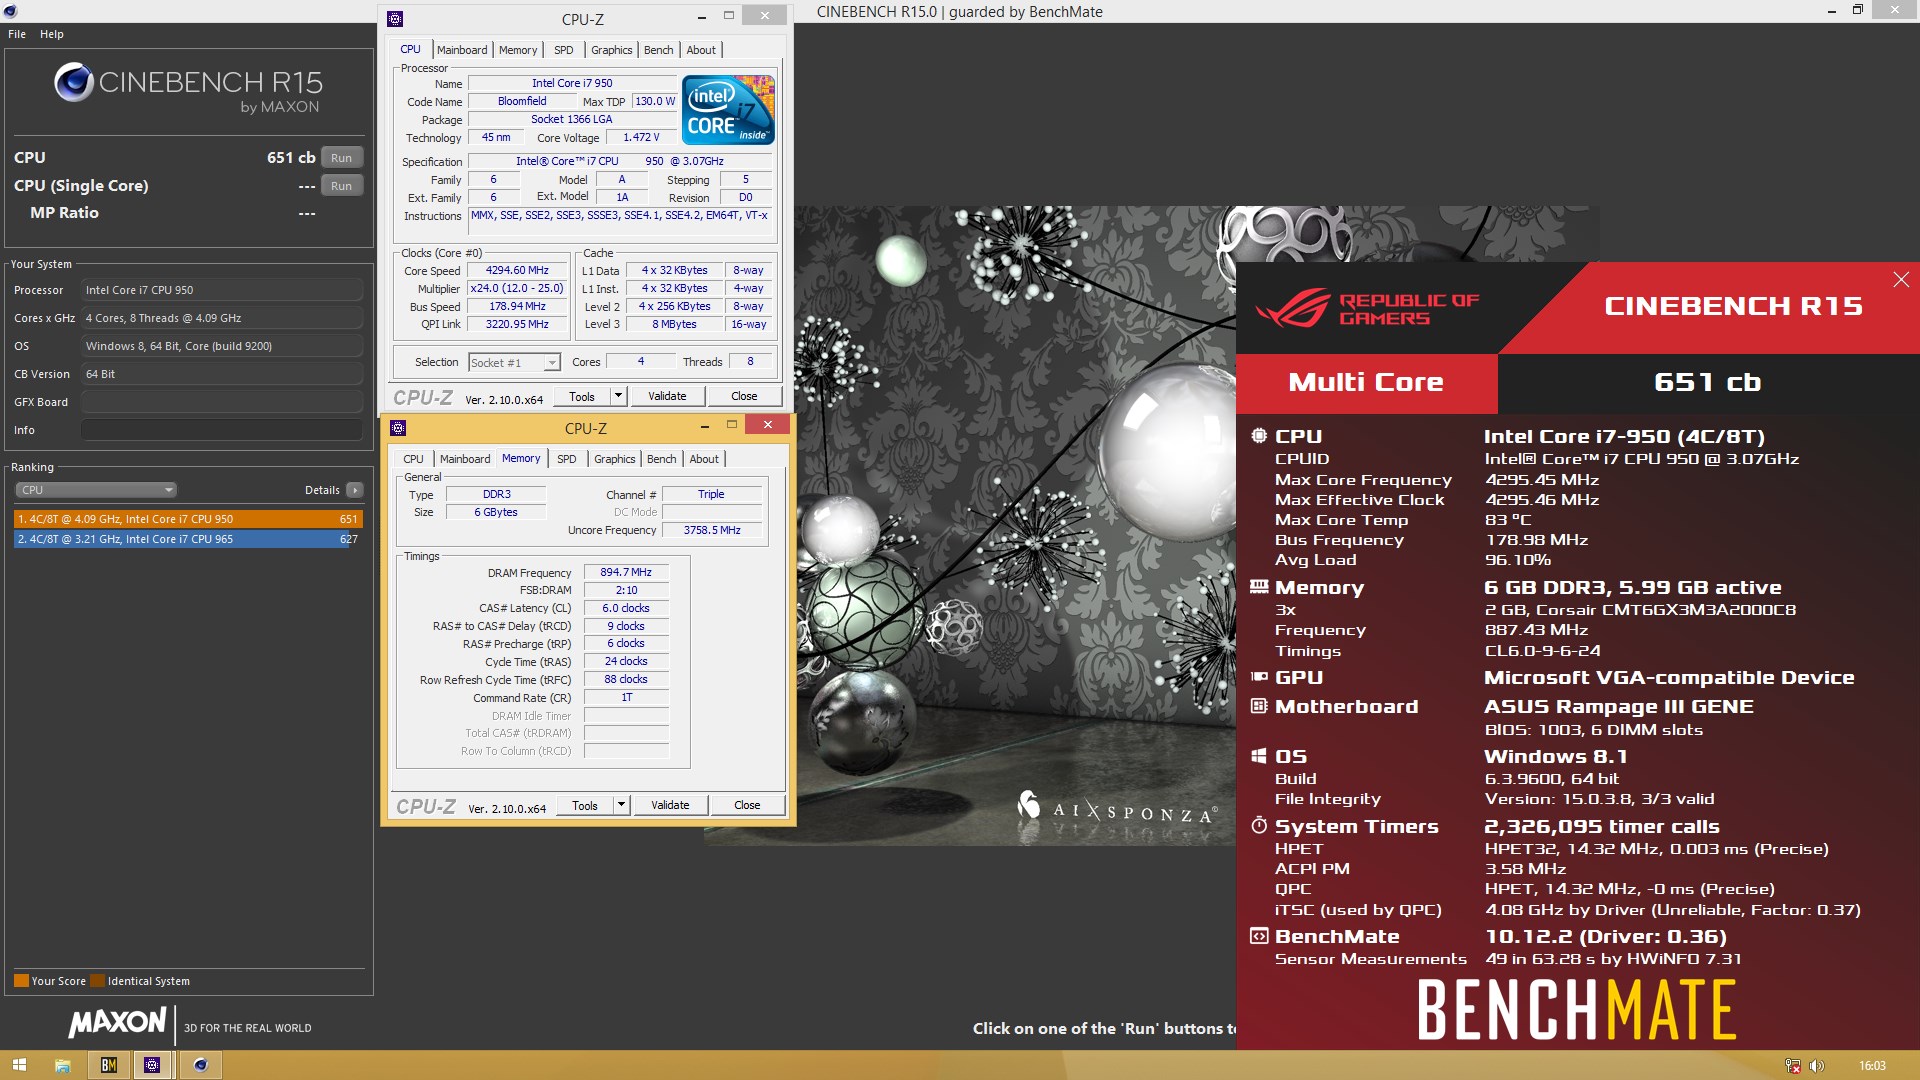Viewport: 1920px width, 1080px height.
Task: Click the MAXON logo at bottom left
Action: [x=117, y=1022]
